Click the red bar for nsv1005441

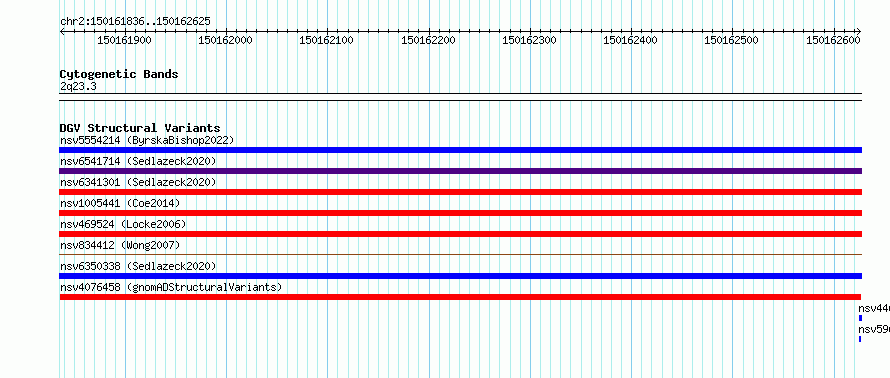point(461,213)
